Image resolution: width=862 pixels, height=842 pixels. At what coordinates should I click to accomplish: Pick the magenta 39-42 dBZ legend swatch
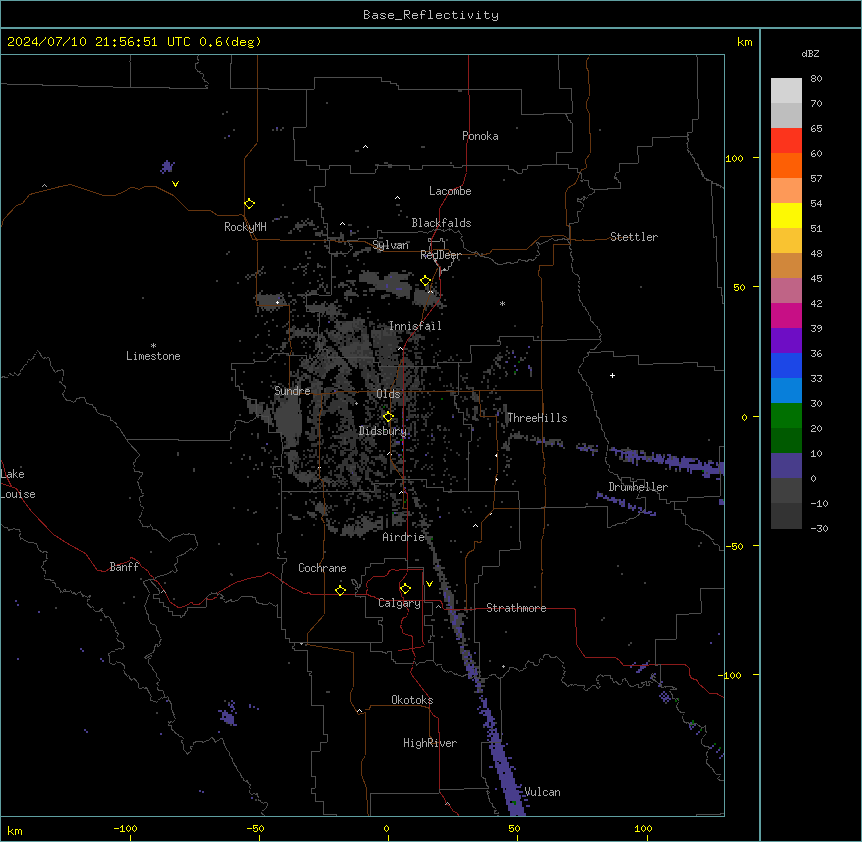(x=786, y=315)
